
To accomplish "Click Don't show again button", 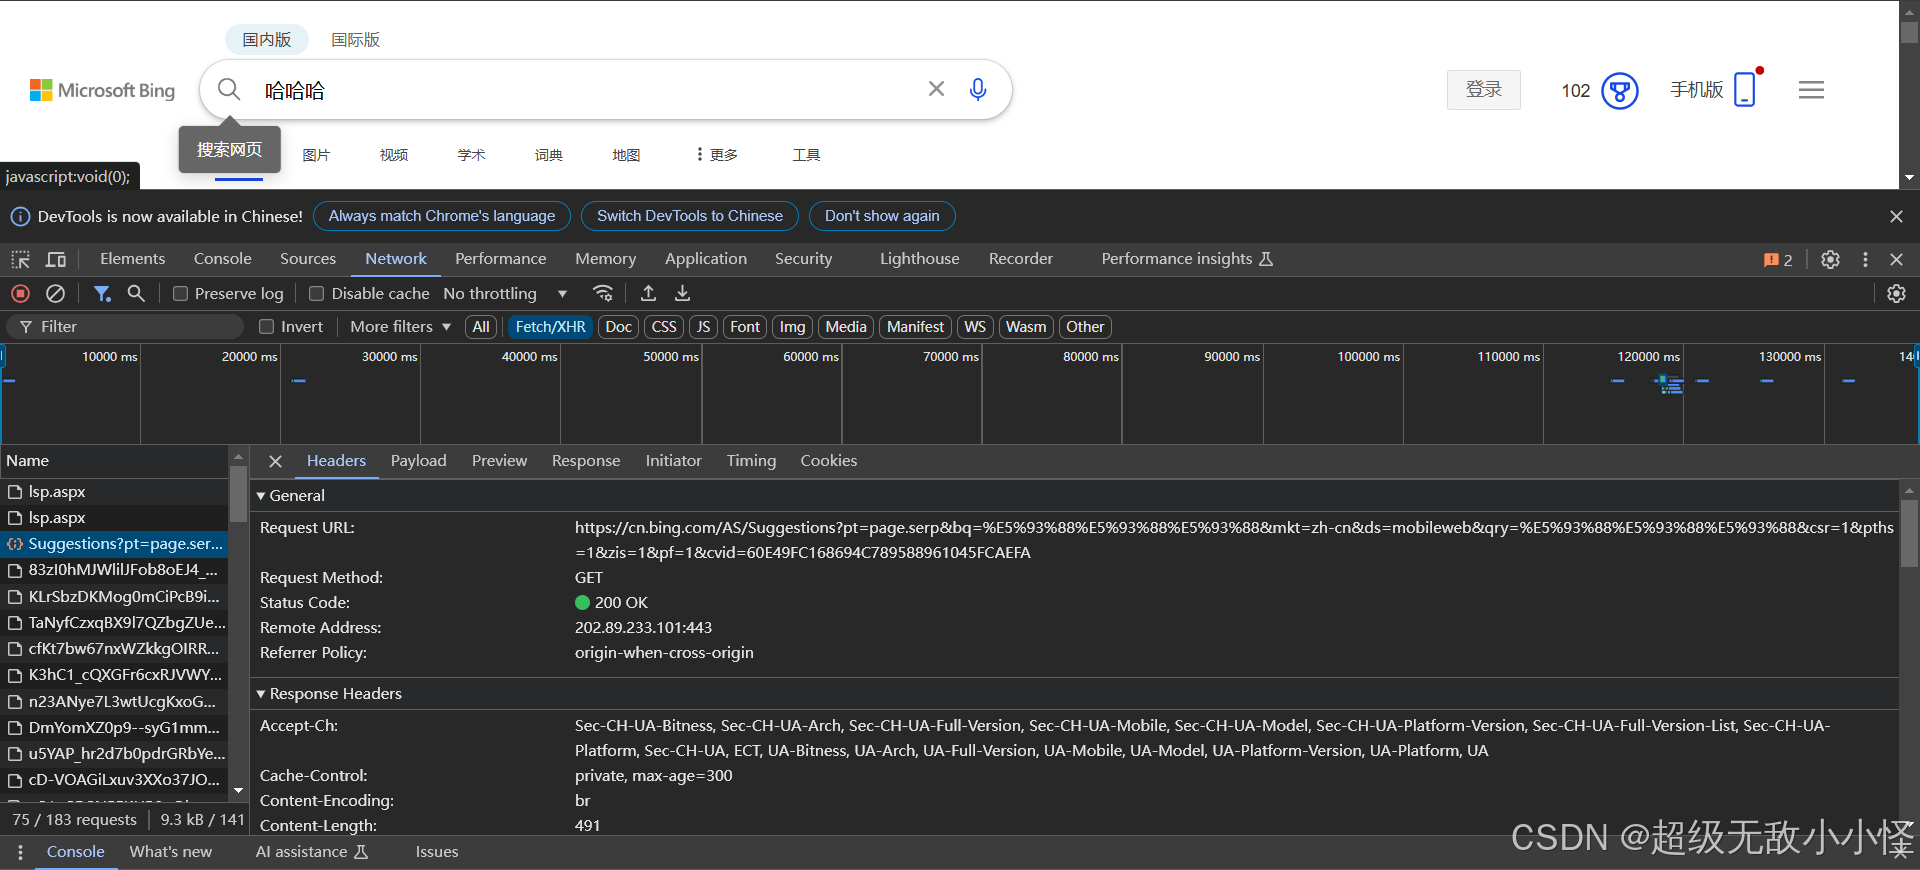I will pyautogui.click(x=882, y=216).
